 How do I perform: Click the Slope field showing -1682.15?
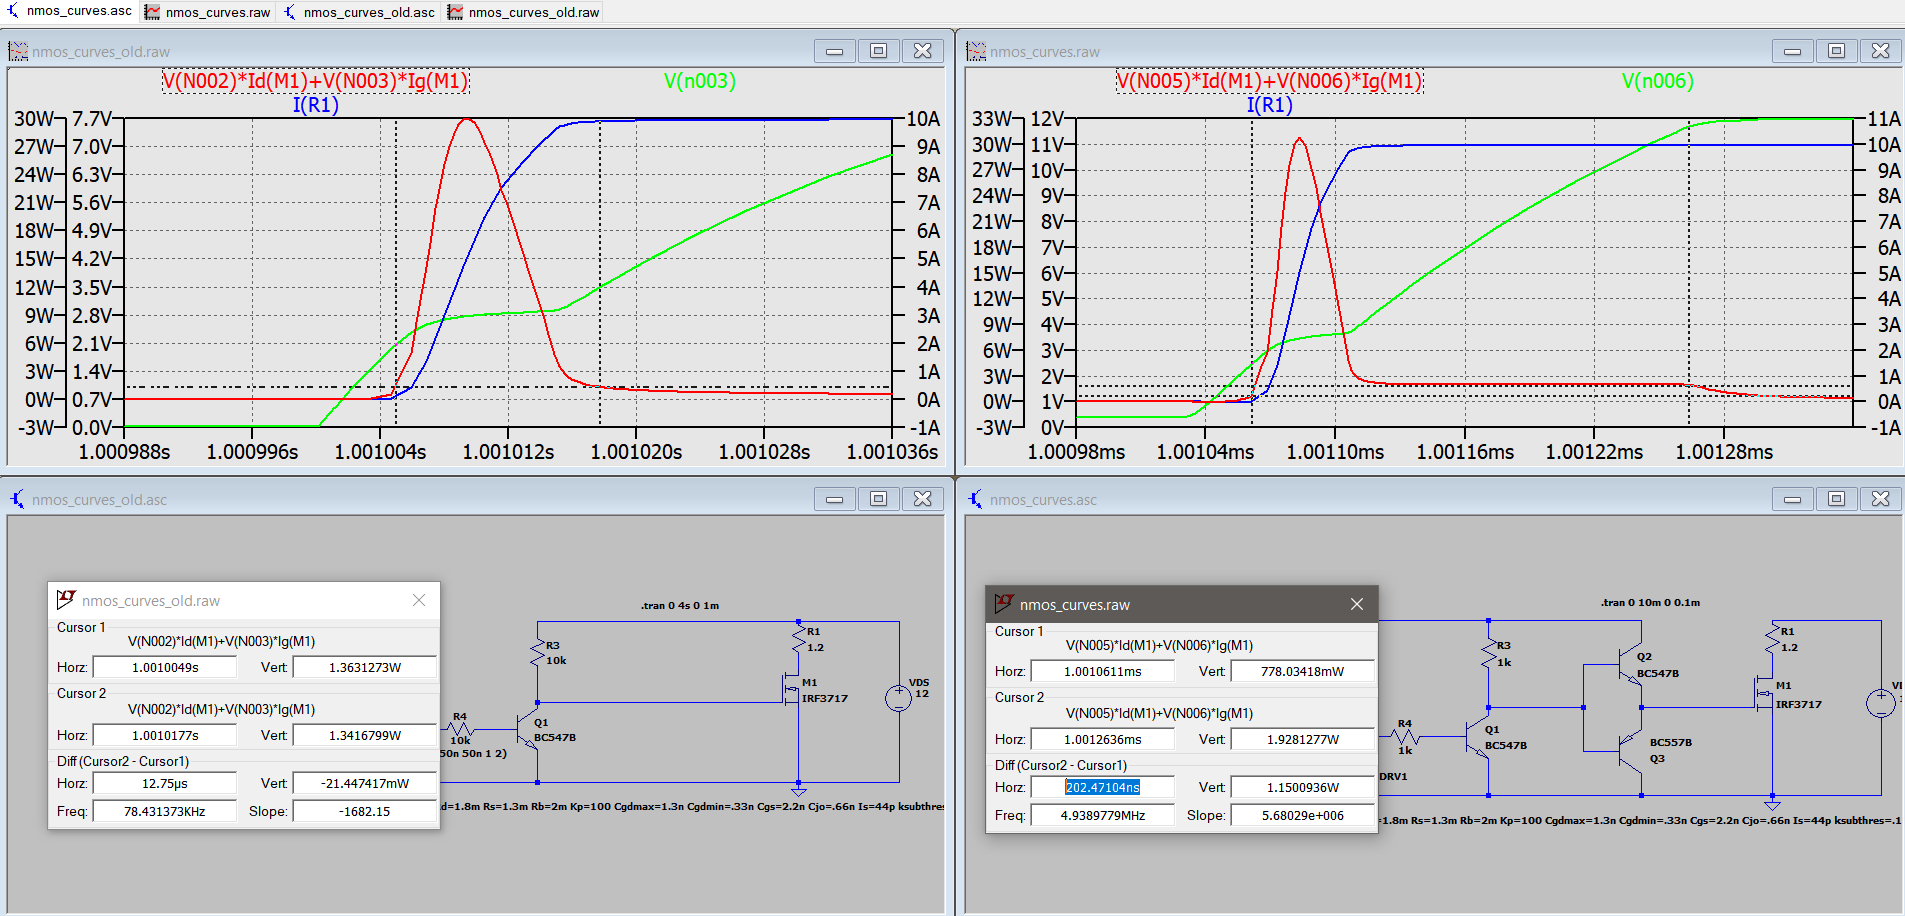(365, 811)
